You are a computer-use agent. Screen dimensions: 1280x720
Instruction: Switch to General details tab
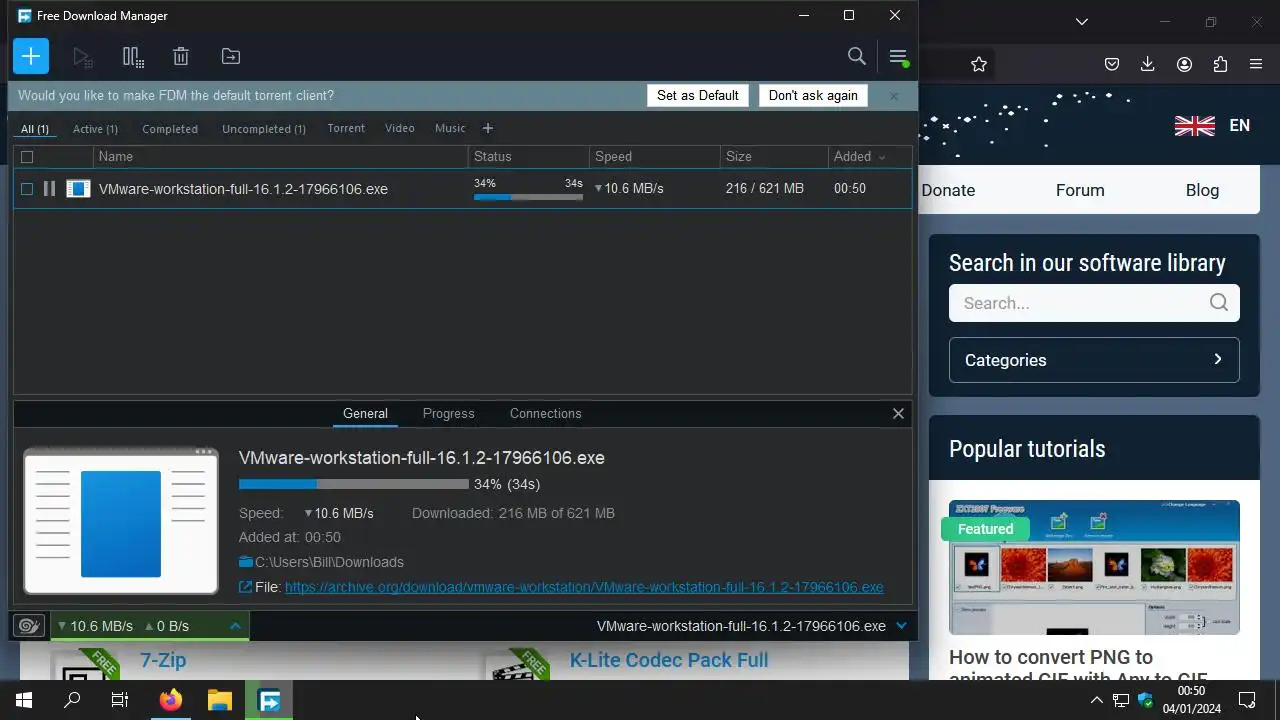(x=365, y=413)
